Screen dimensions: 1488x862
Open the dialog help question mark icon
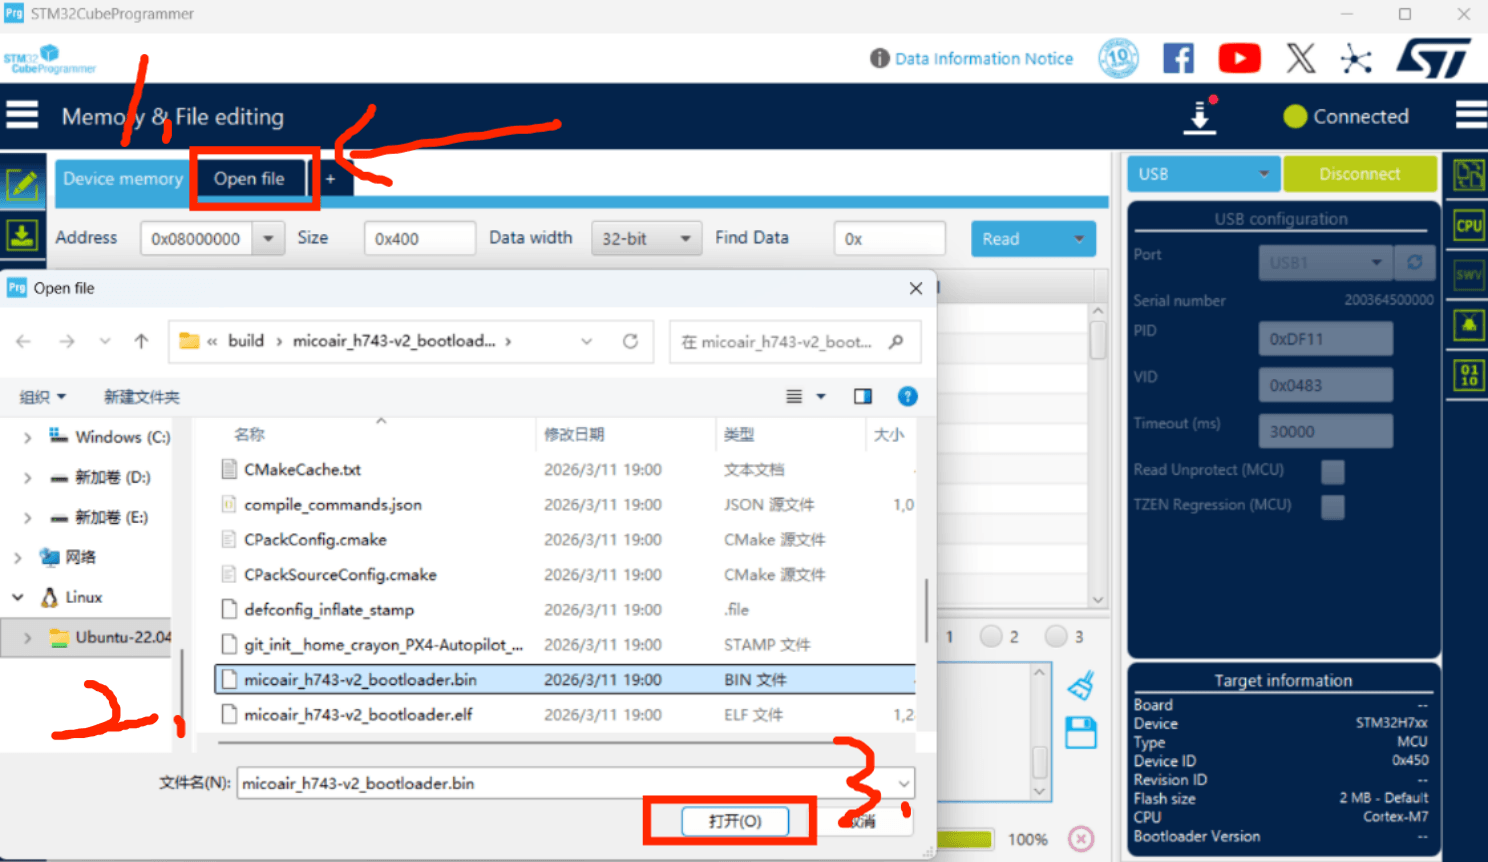coord(908,396)
